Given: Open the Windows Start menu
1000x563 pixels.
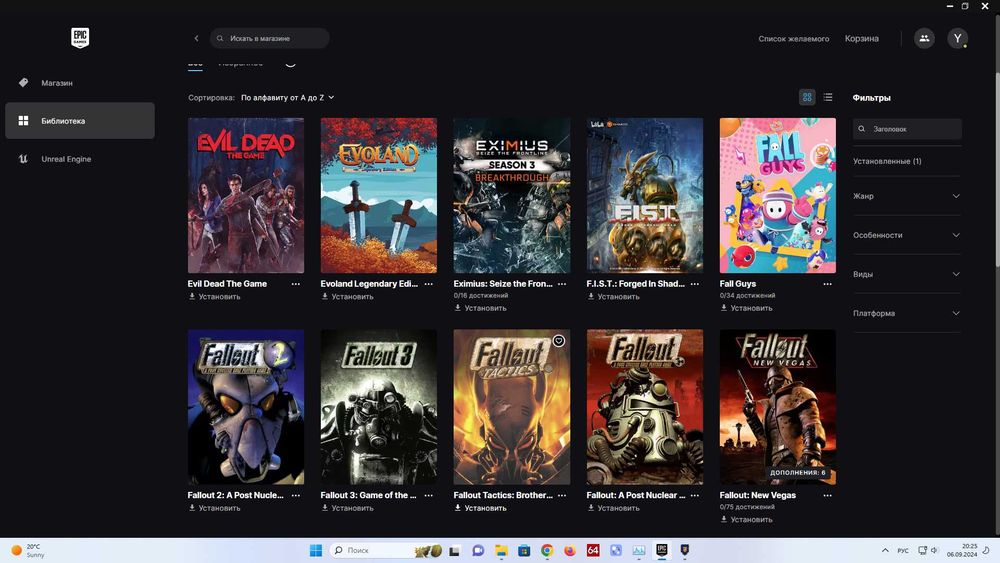Looking at the screenshot, I should click(316, 550).
